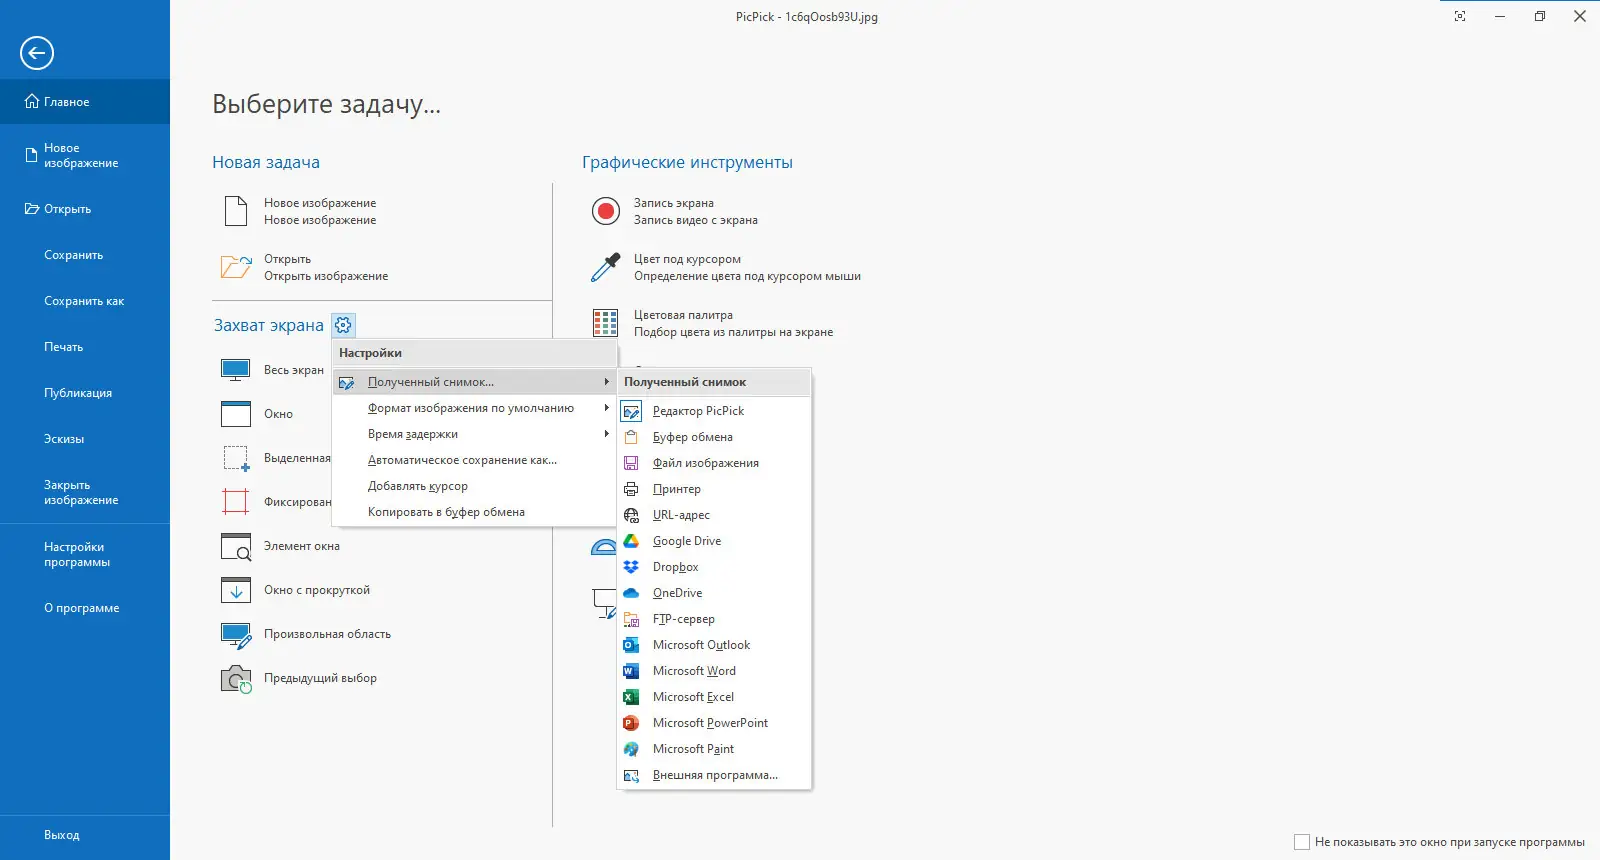Enable the don't show at startup checkbox
The width and height of the screenshot is (1600, 860).
pyautogui.click(x=1302, y=842)
